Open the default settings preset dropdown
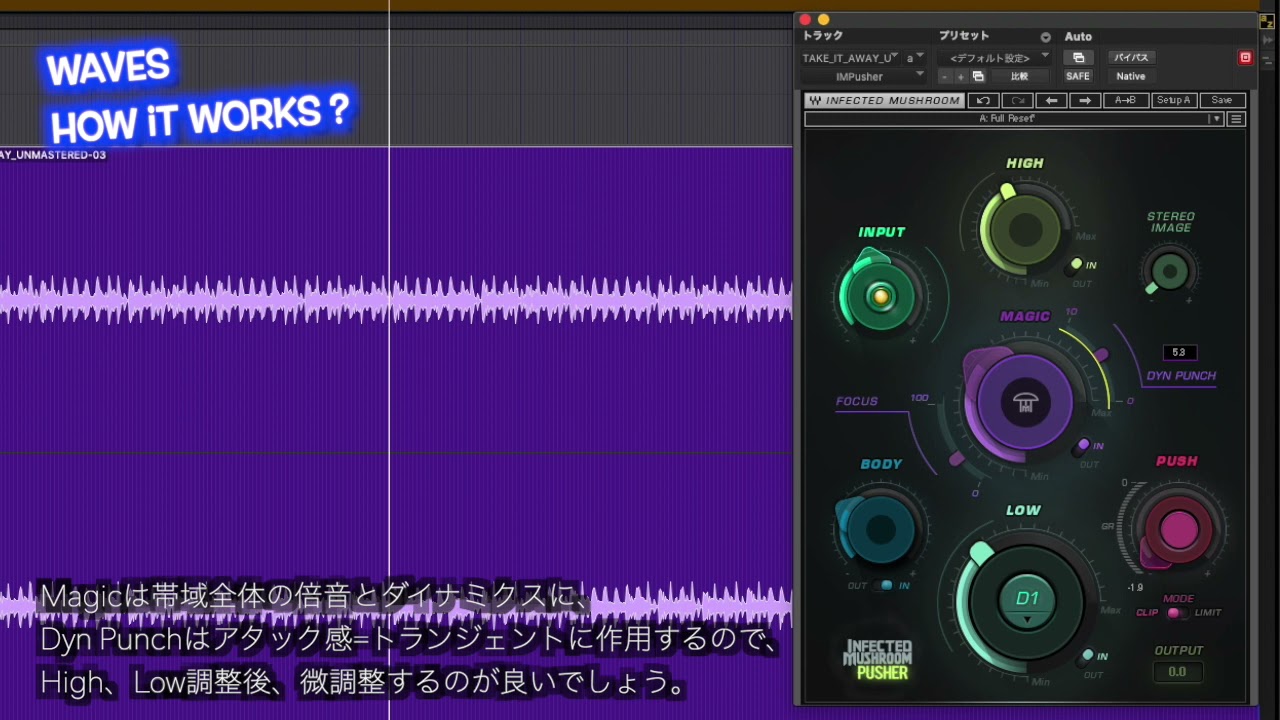The image size is (1280, 720). pyautogui.click(x=995, y=58)
